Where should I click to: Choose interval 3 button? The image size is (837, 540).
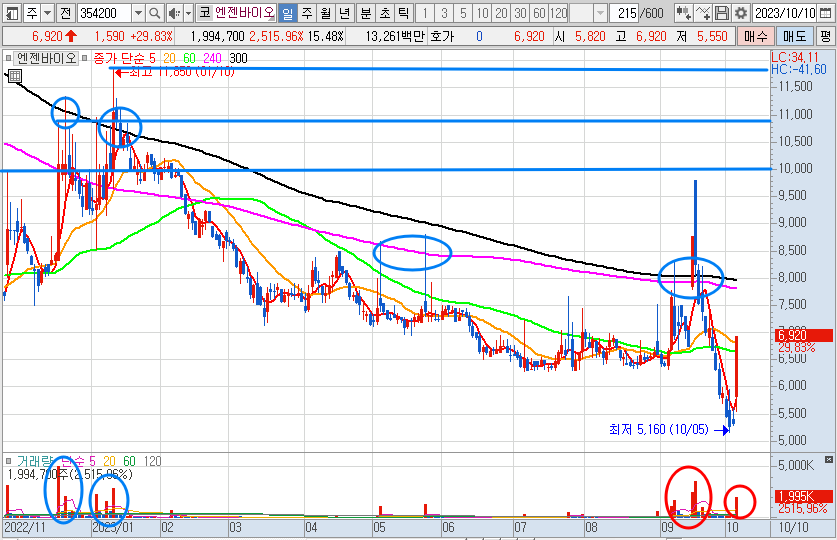(444, 13)
